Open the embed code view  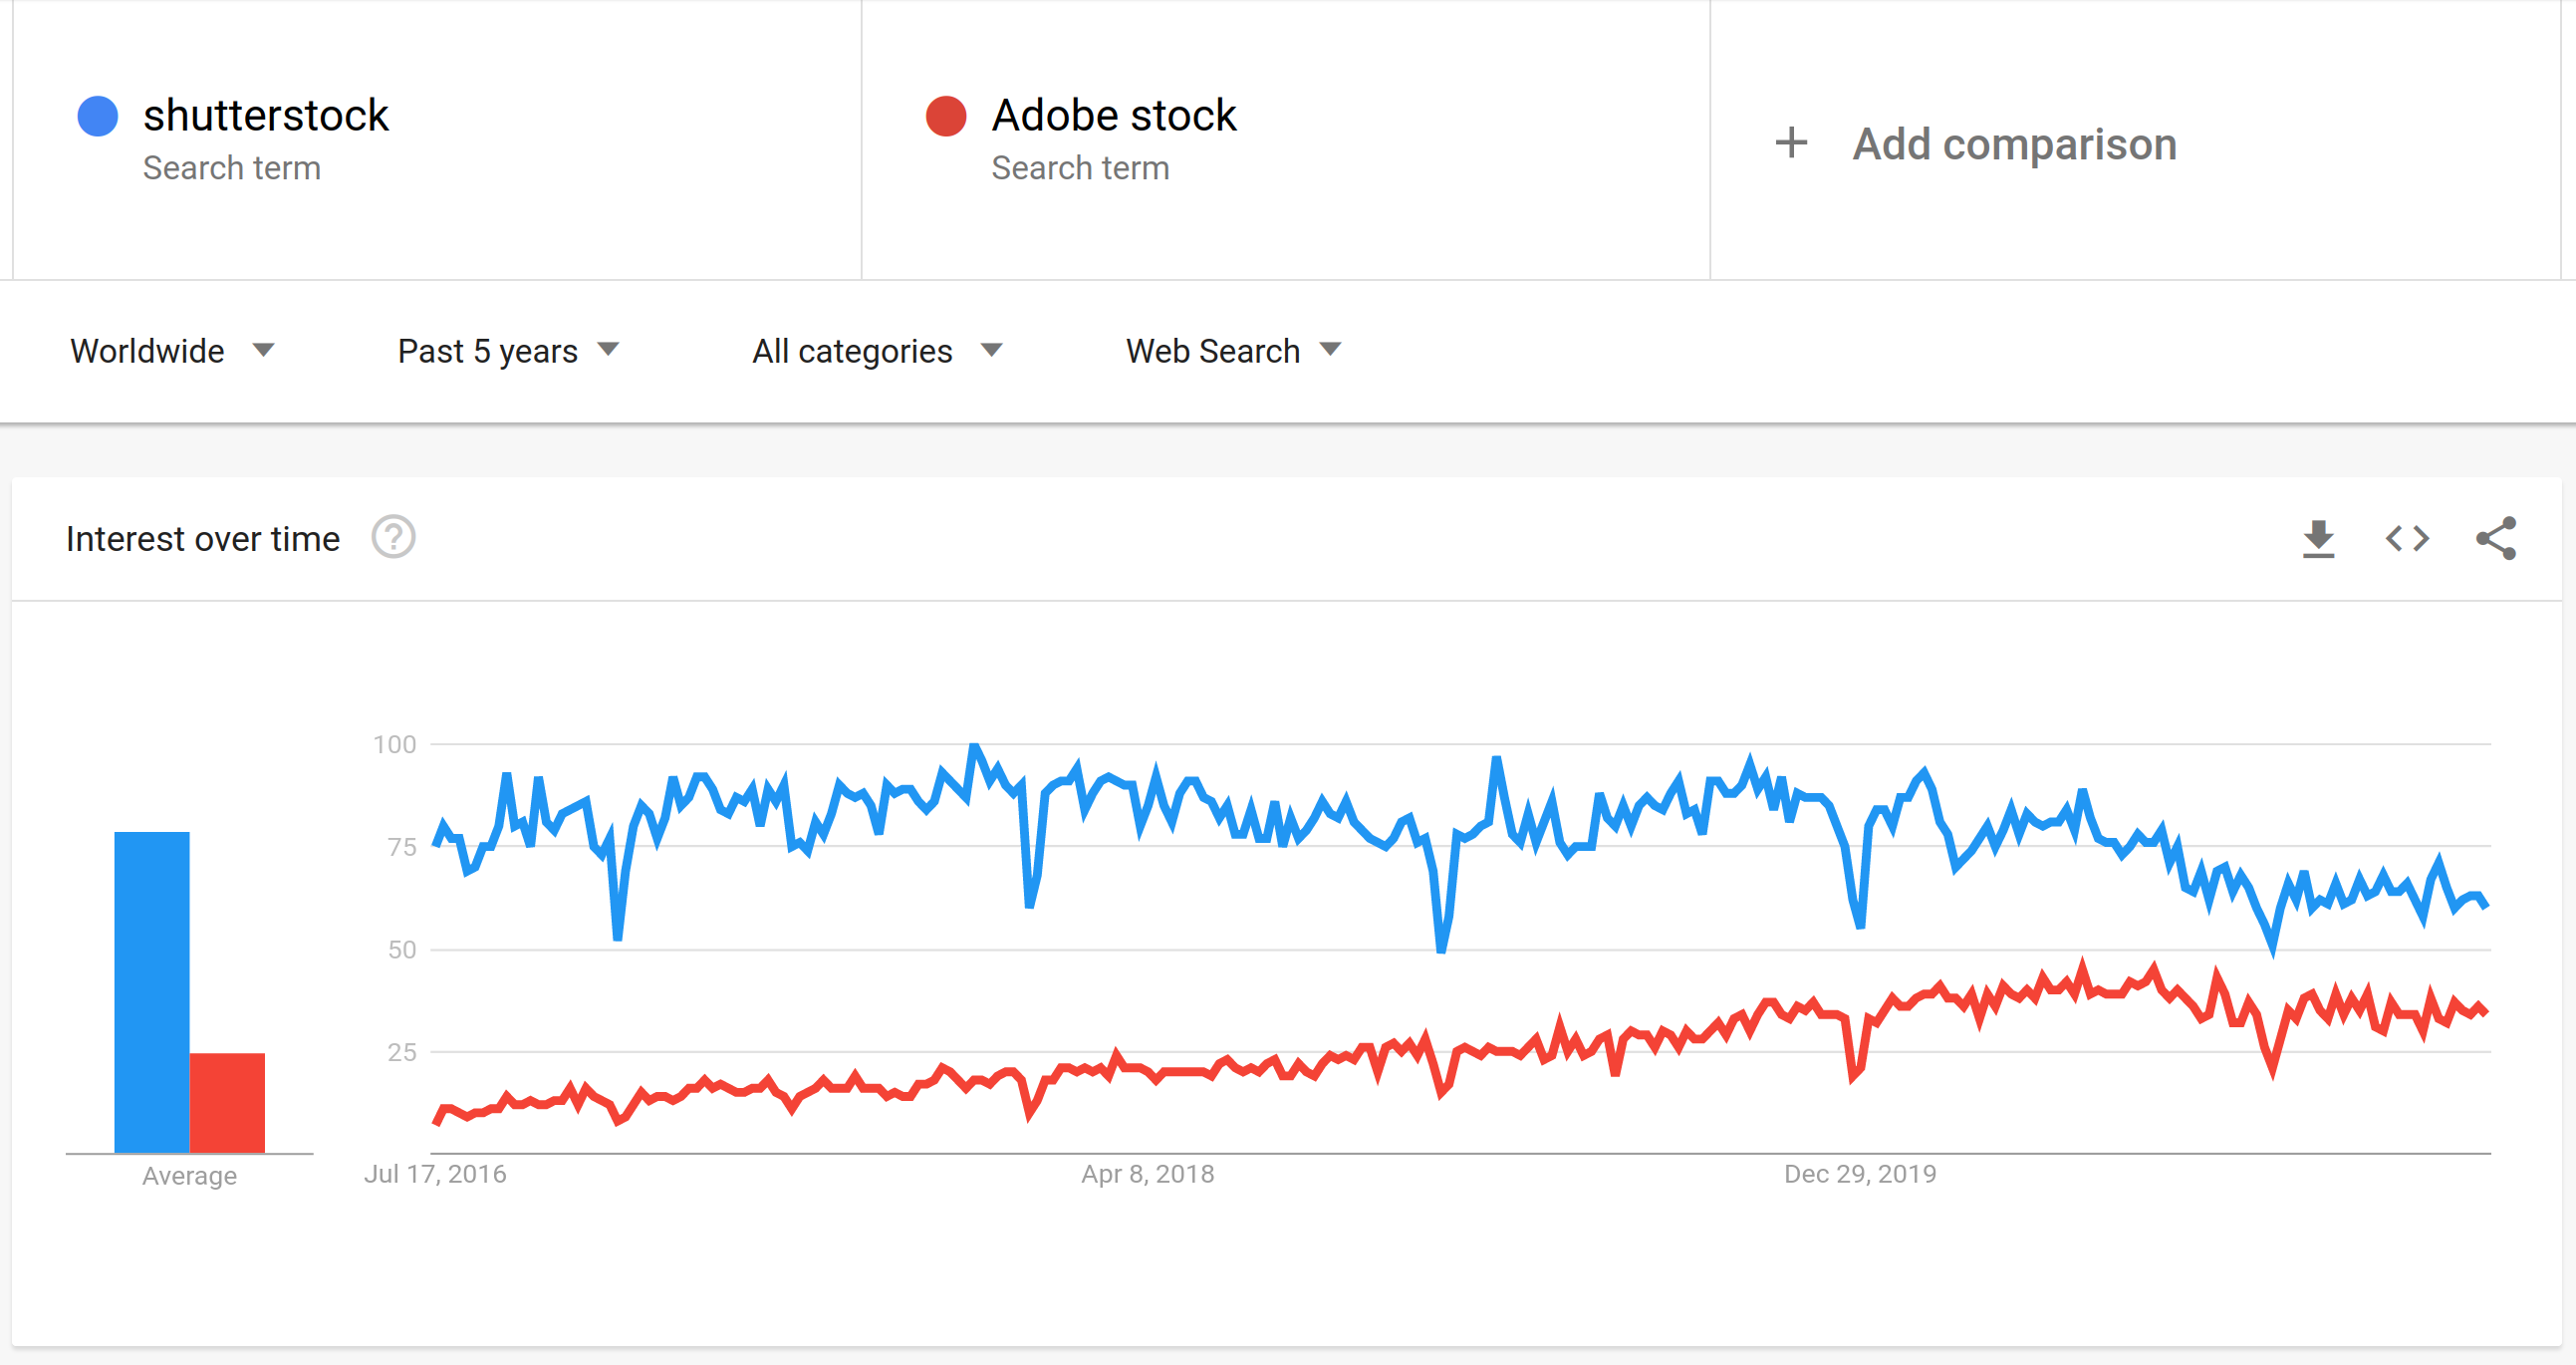coord(2406,538)
